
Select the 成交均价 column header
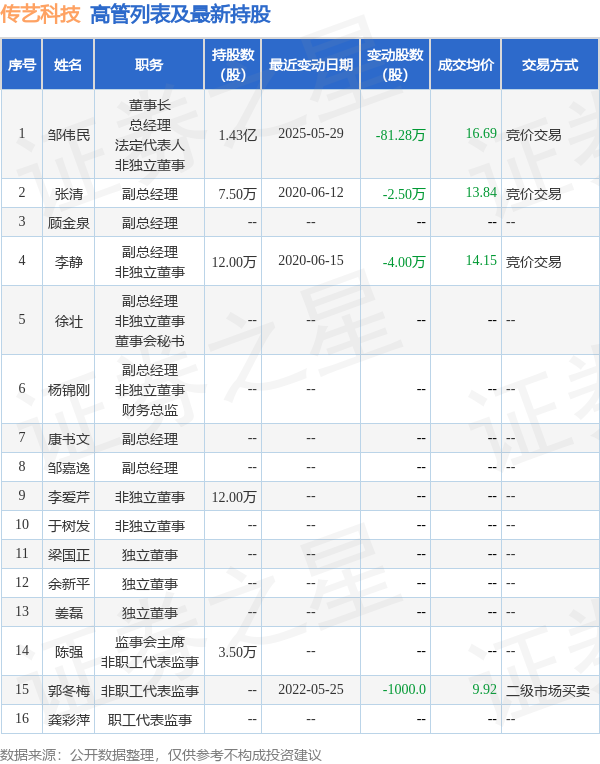point(466,65)
